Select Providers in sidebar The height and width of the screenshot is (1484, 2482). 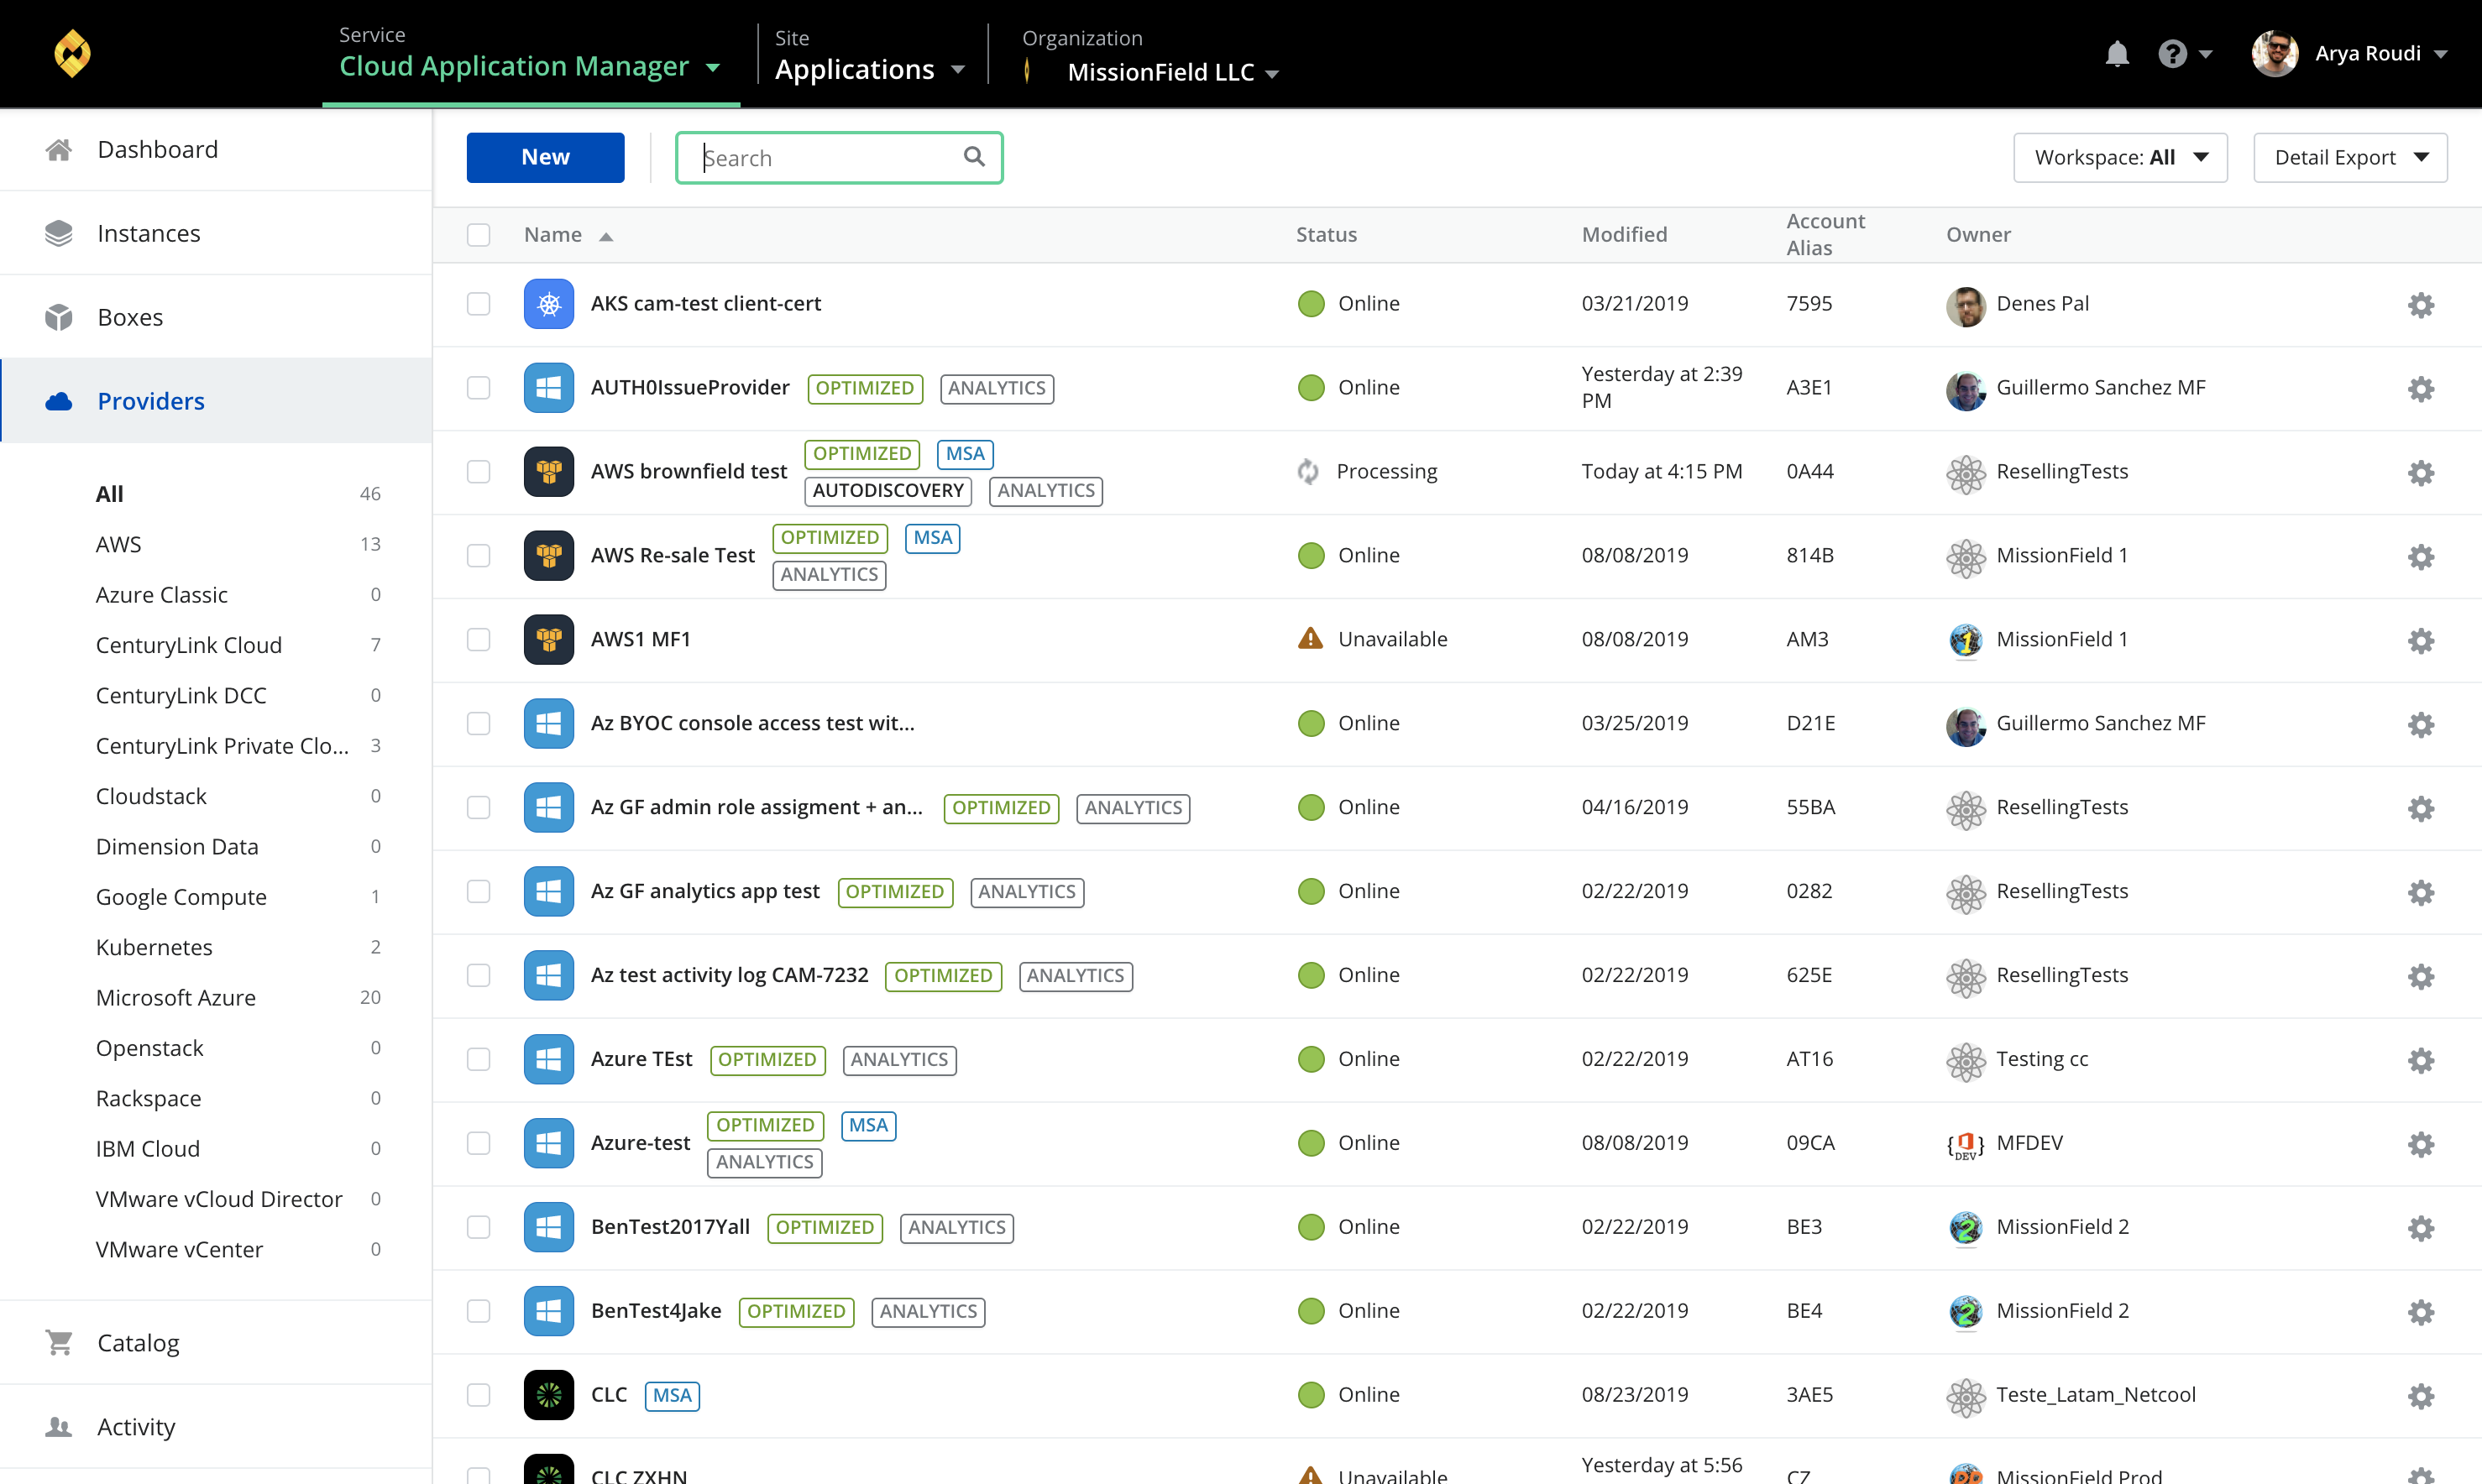pos(216,402)
